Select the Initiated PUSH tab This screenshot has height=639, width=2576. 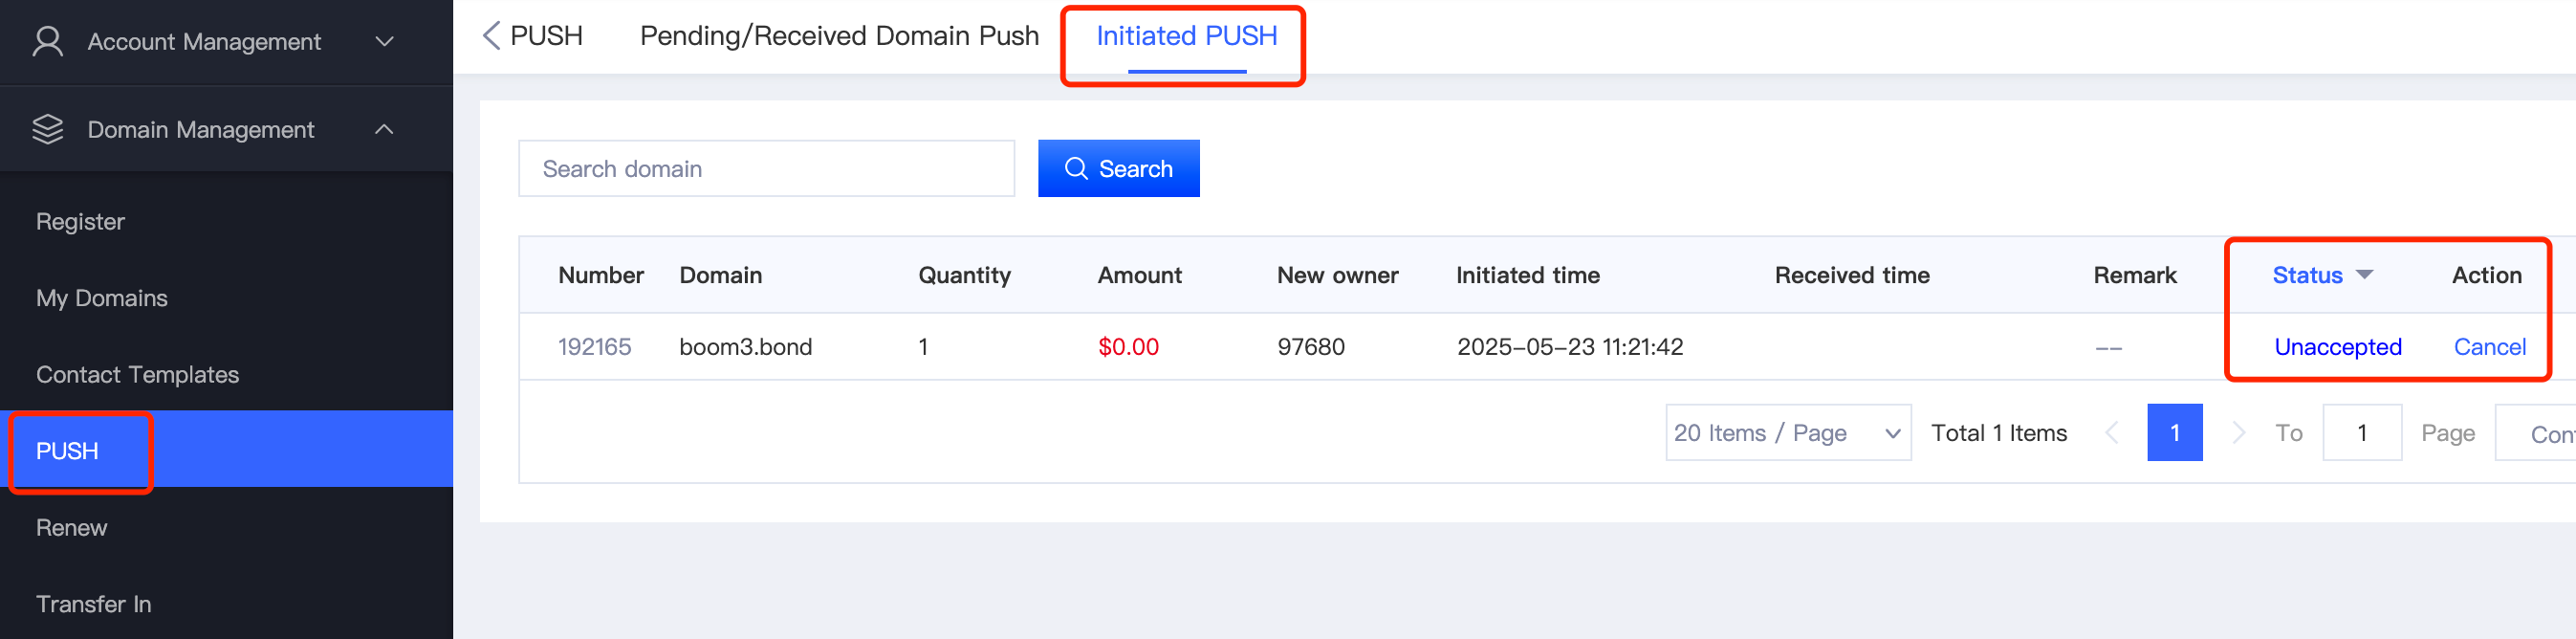[1186, 36]
